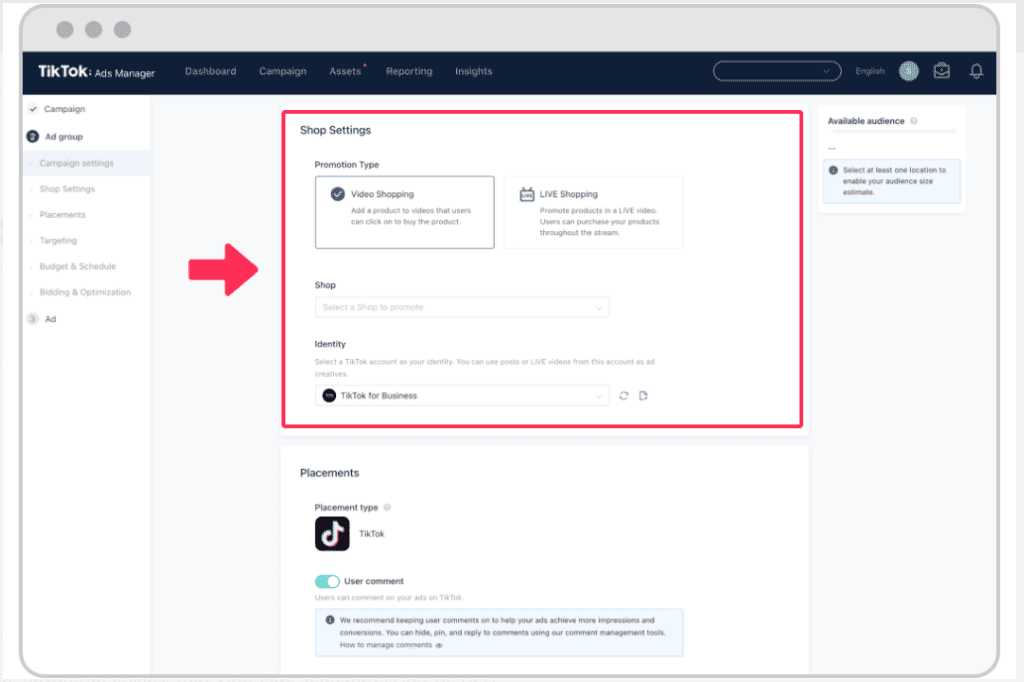The width and height of the screenshot is (1024, 682).
Task: Jump to Shop Settings in the sidebar
Action: coord(67,189)
